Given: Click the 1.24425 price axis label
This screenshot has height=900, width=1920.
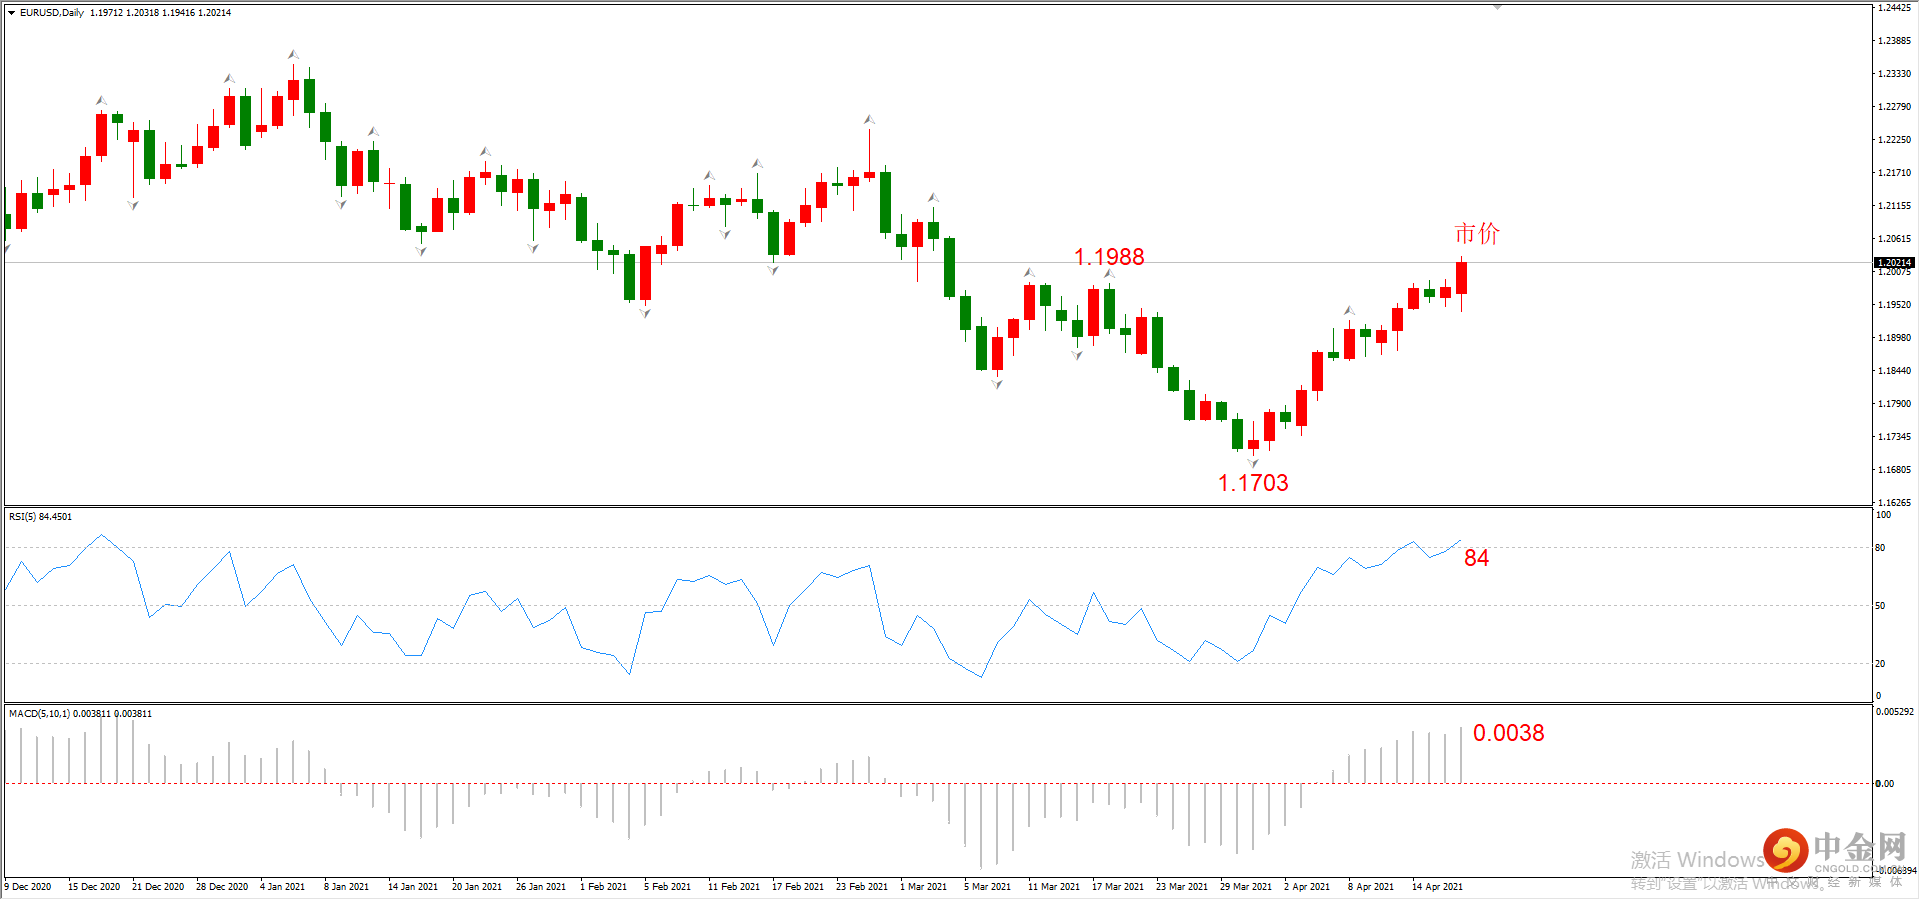Looking at the screenshot, I should (1894, 8).
